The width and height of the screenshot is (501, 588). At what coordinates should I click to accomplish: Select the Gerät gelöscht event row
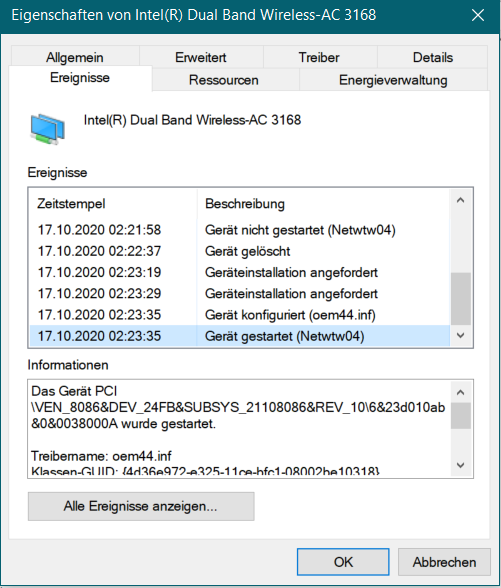(239, 251)
